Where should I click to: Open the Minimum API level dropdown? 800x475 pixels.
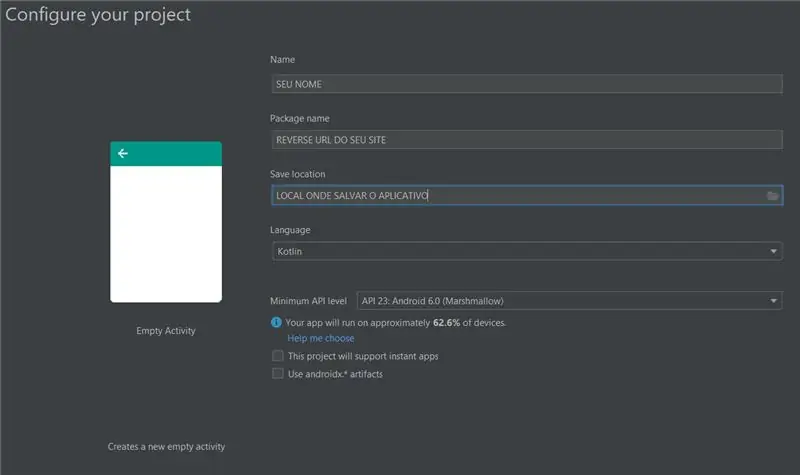click(569, 301)
